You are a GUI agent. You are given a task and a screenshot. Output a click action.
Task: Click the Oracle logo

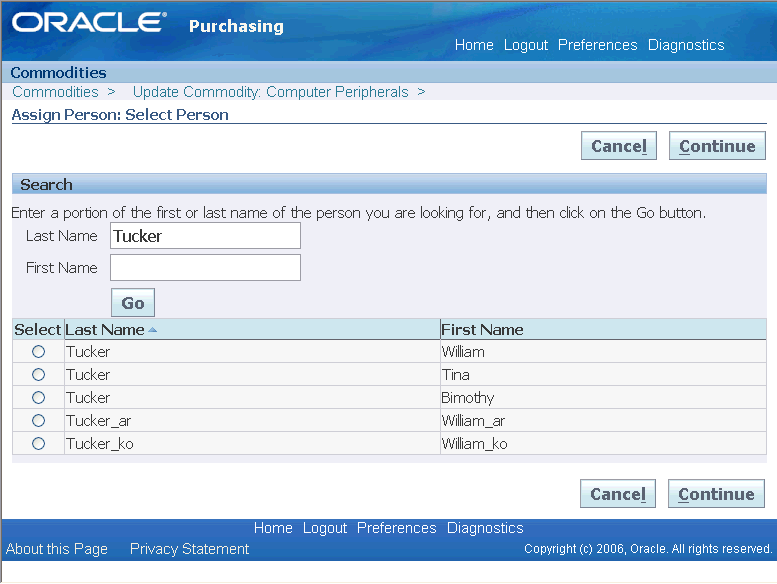[x=89, y=22]
